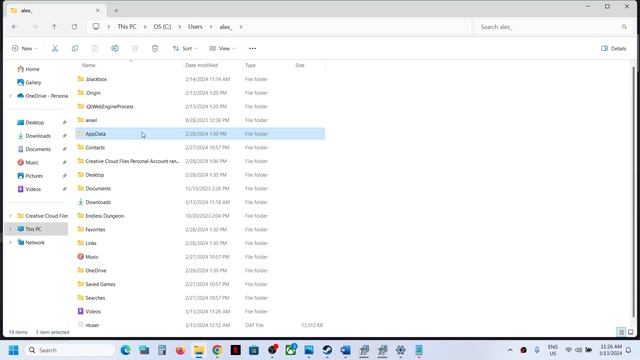This screenshot has height=360, width=640.
Task: Select the OneDrive folder in file list
Action: coord(200,271)
